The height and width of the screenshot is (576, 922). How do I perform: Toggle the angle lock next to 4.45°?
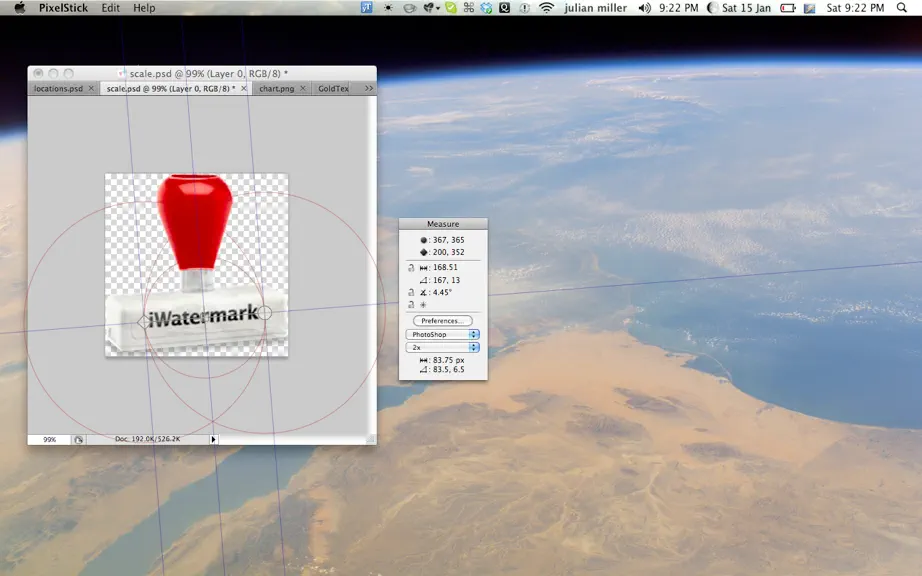(411, 292)
